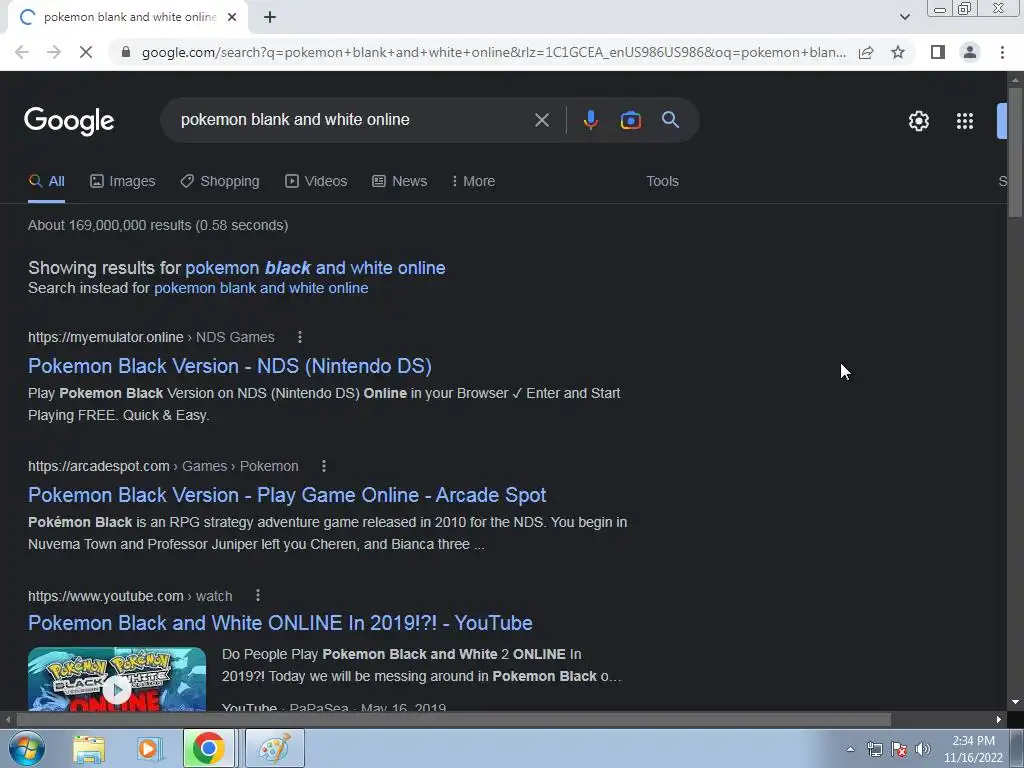Open options for myemulator.online result
Image resolution: width=1024 pixels, height=768 pixels.
[300, 337]
